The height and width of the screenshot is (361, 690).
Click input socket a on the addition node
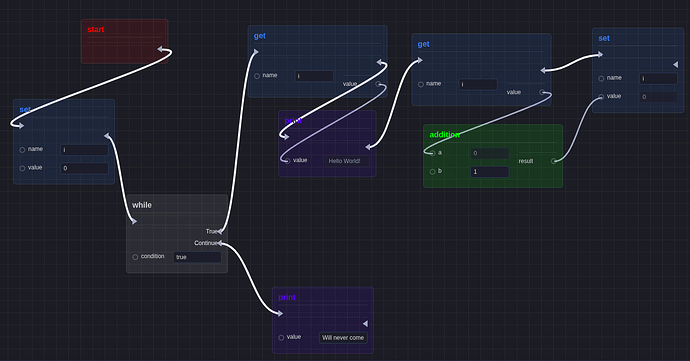pyautogui.click(x=432, y=153)
